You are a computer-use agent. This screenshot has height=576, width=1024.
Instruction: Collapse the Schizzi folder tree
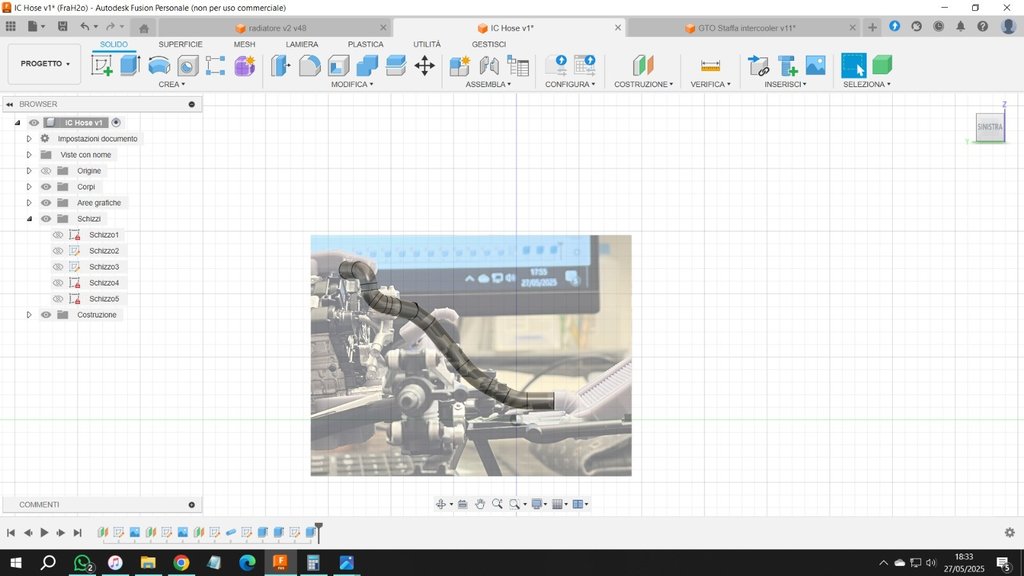[29, 219]
